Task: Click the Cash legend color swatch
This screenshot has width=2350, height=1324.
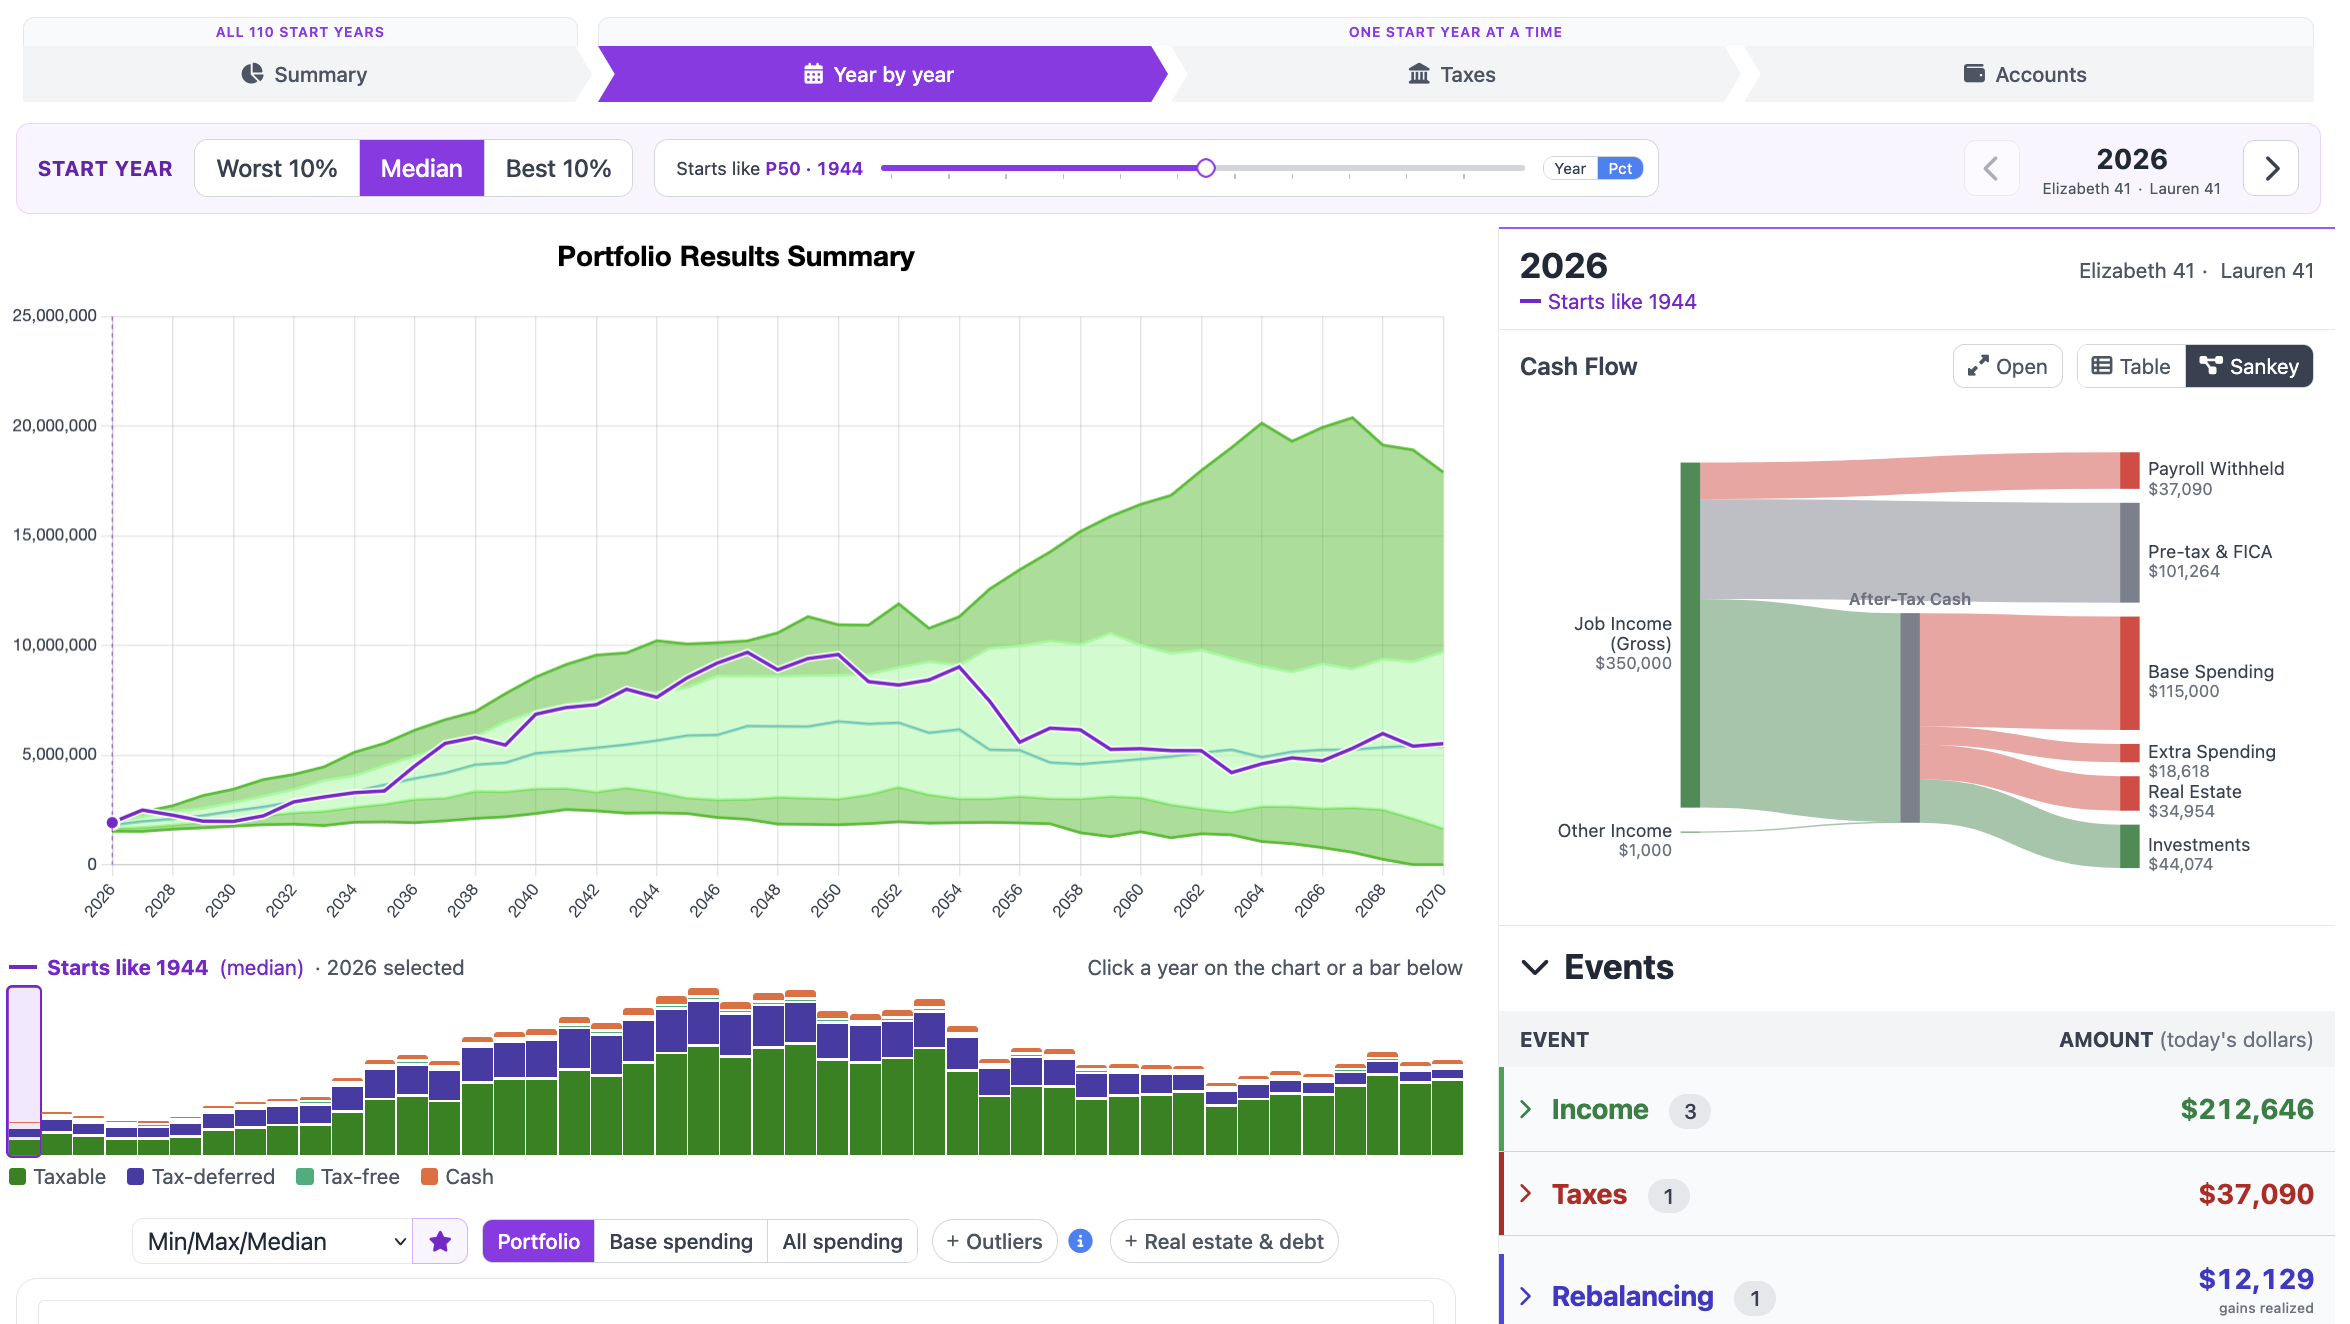Action: point(430,1177)
